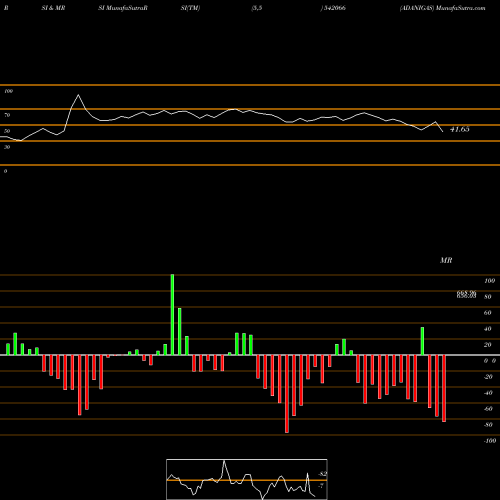Click the 41.65 RSI value label
This screenshot has width=500, height=500.
pyautogui.click(x=460, y=129)
